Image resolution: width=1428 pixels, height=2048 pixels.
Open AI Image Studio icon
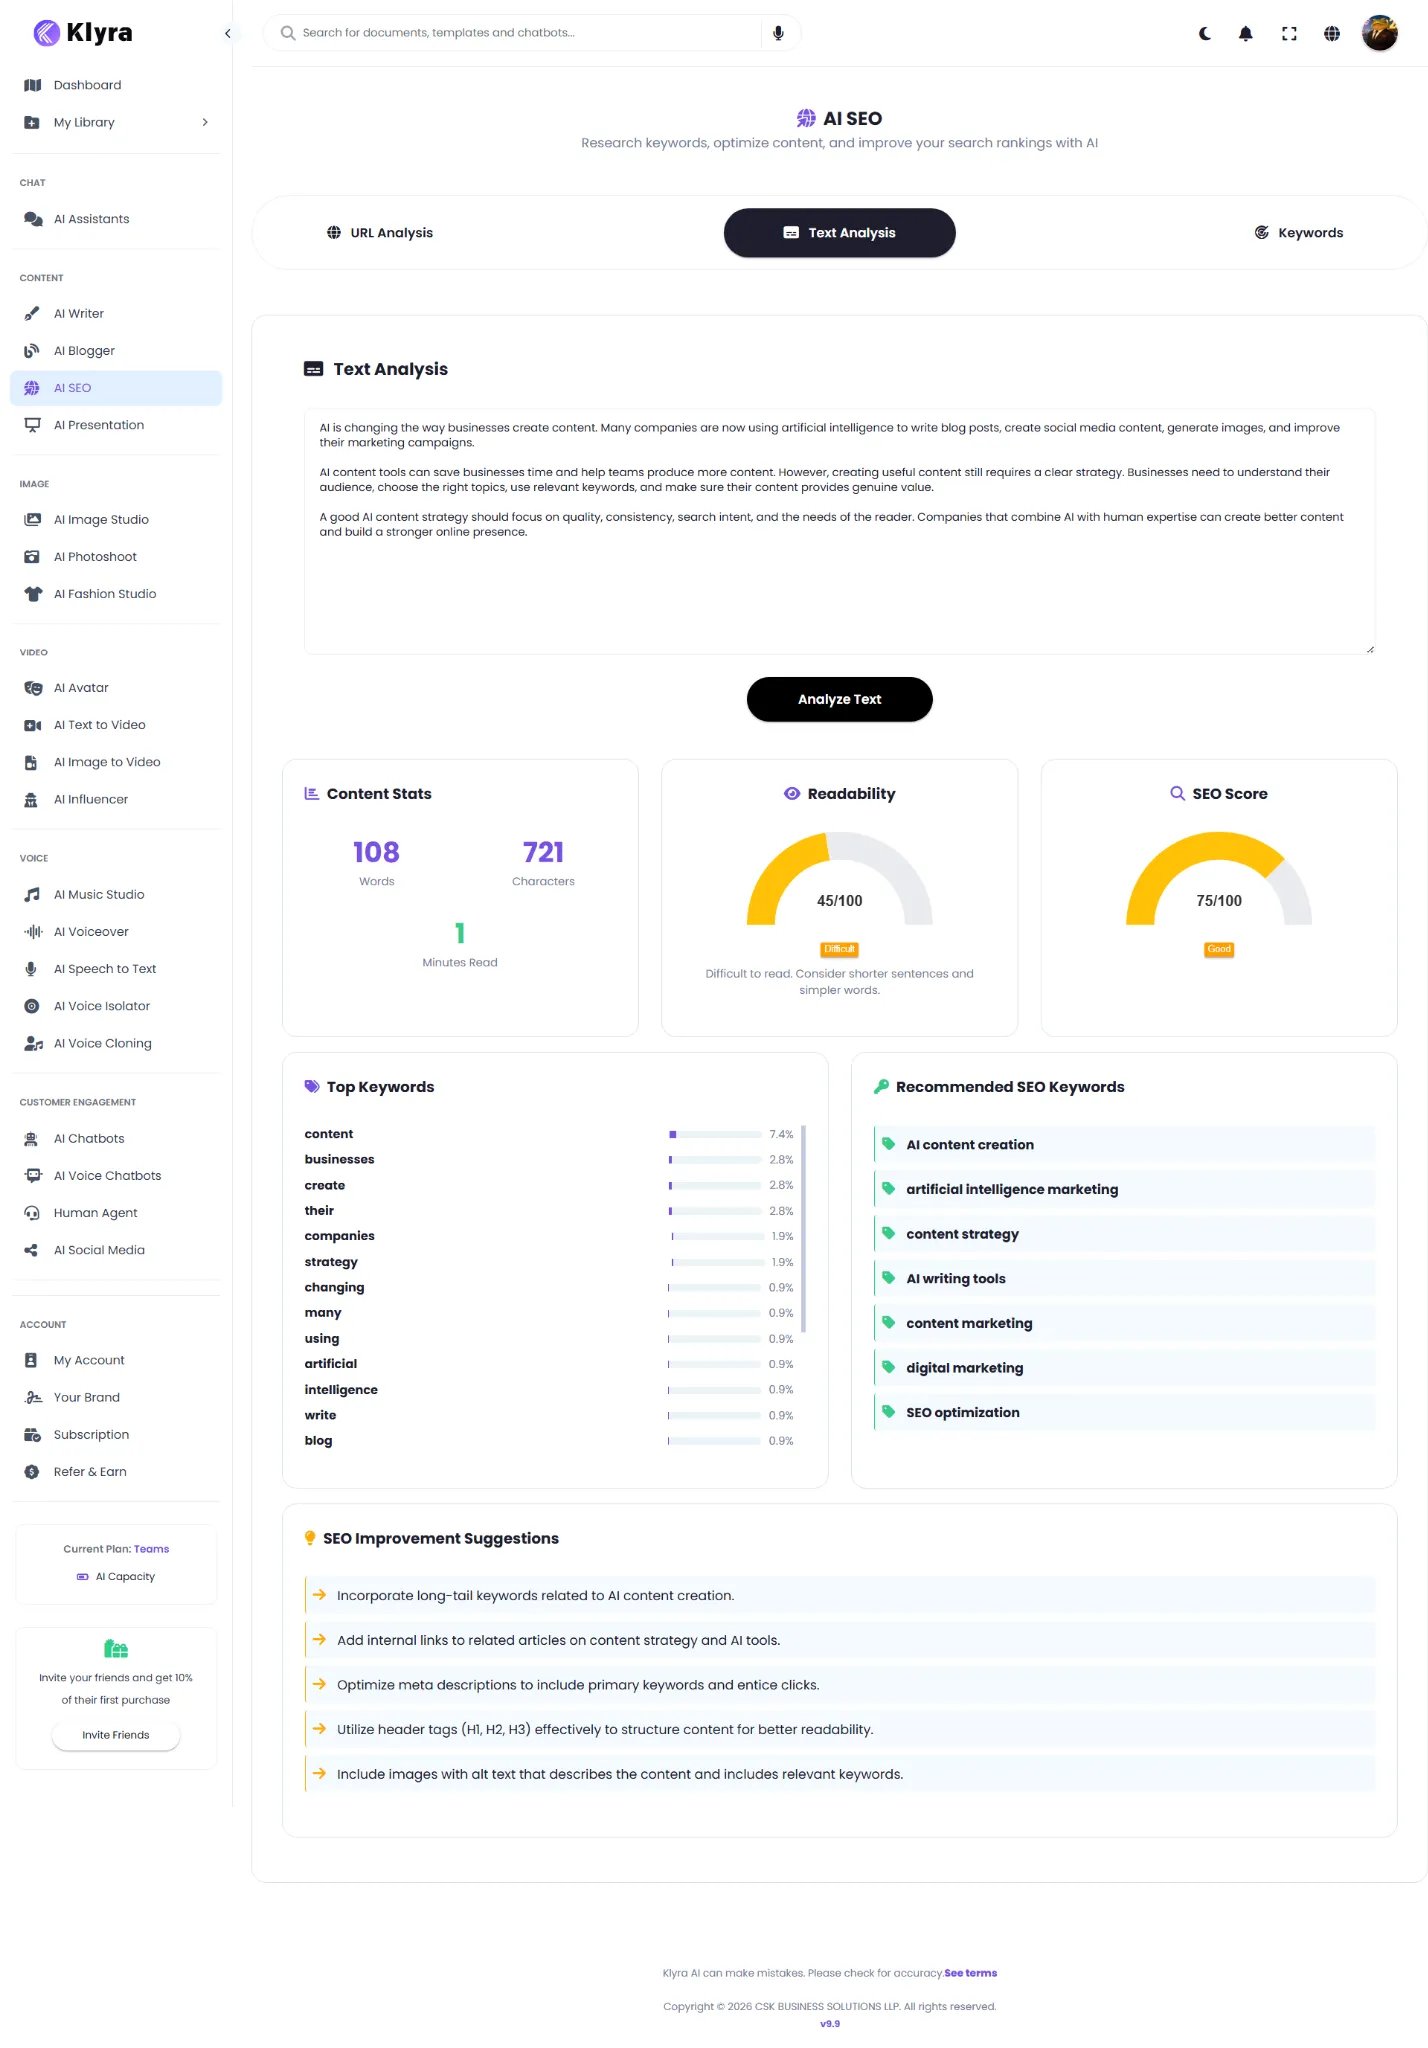click(32, 519)
